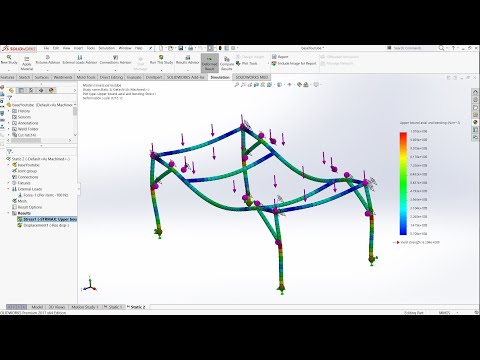Open the Tools menu
The height and width of the screenshot is (360, 480).
(91, 48)
